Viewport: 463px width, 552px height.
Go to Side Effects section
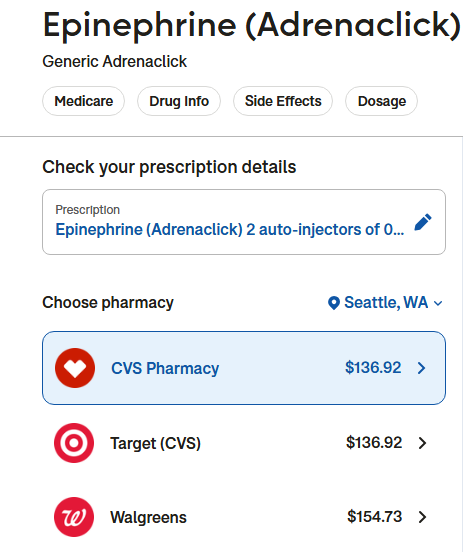tap(283, 101)
